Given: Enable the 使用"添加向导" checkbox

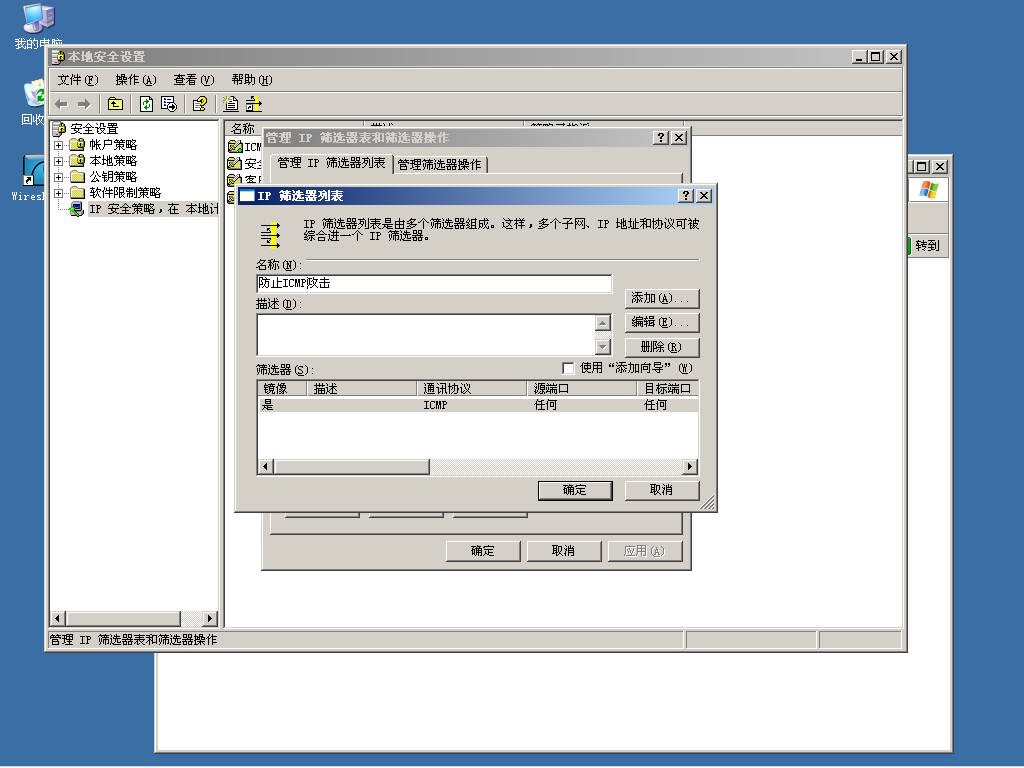Looking at the screenshot, I should [568, 368].
